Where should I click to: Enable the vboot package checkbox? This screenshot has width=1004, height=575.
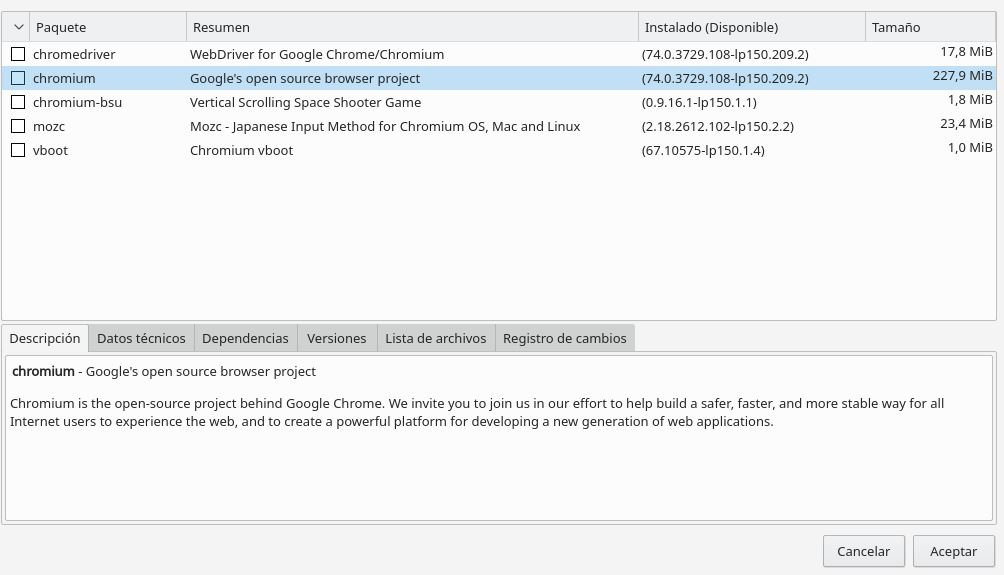18,150
